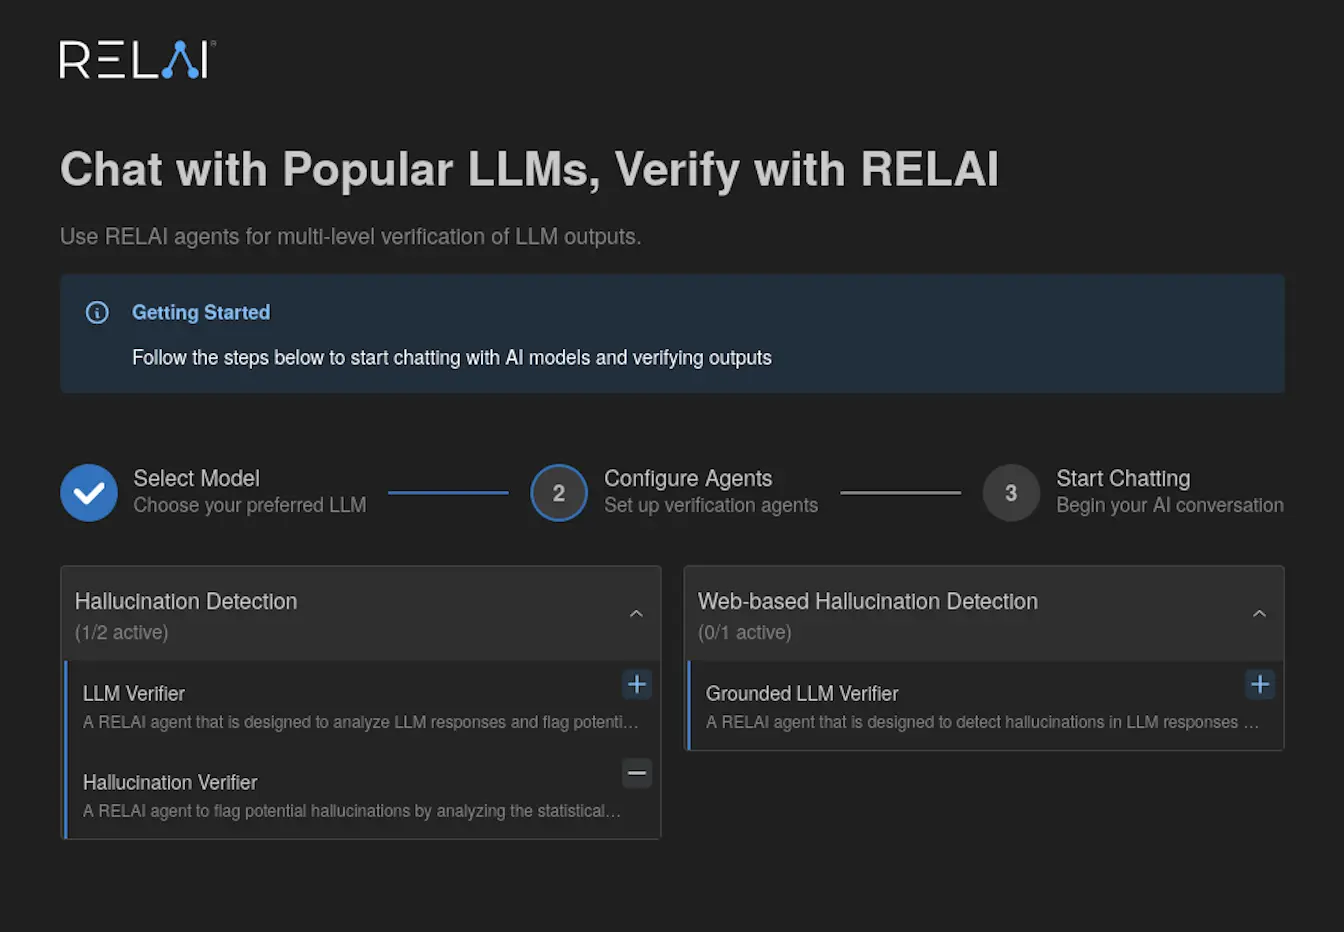
Task: Click the '(1/2 active)' count text
Action: click(x=121, y=632)
